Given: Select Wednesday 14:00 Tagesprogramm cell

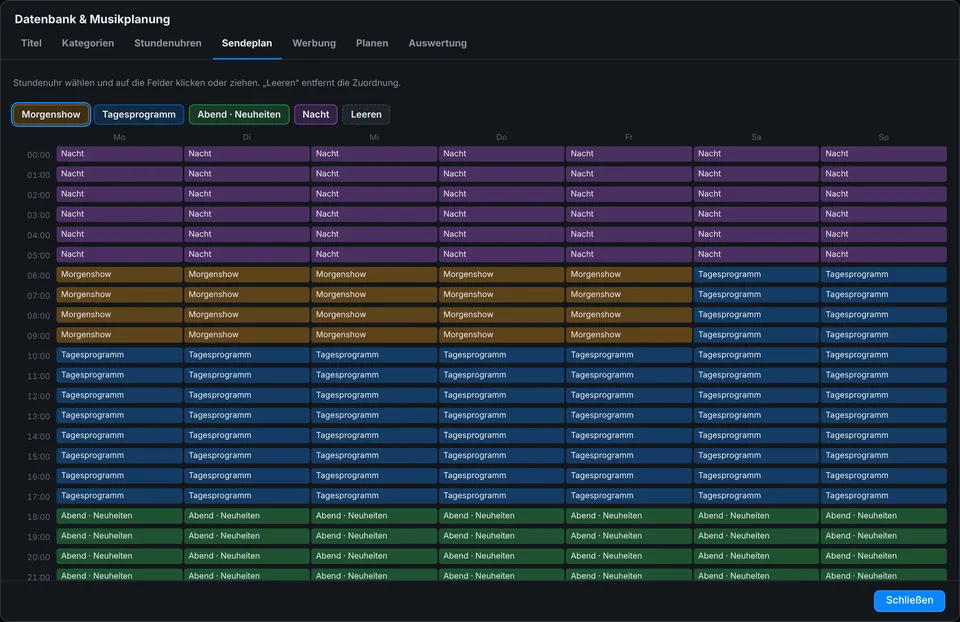Looking at the screenshot, I should (x=374, y=435).
